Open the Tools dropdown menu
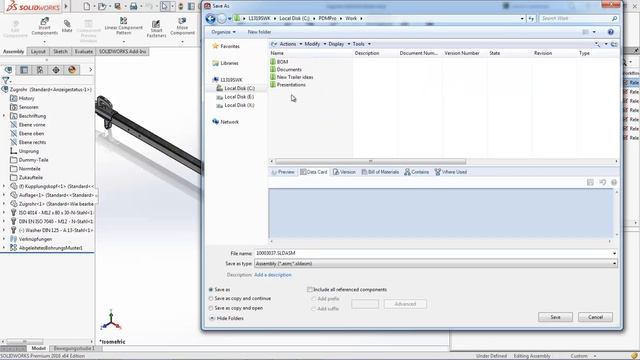The image size is (640, 360). click(x=362, y=44)
